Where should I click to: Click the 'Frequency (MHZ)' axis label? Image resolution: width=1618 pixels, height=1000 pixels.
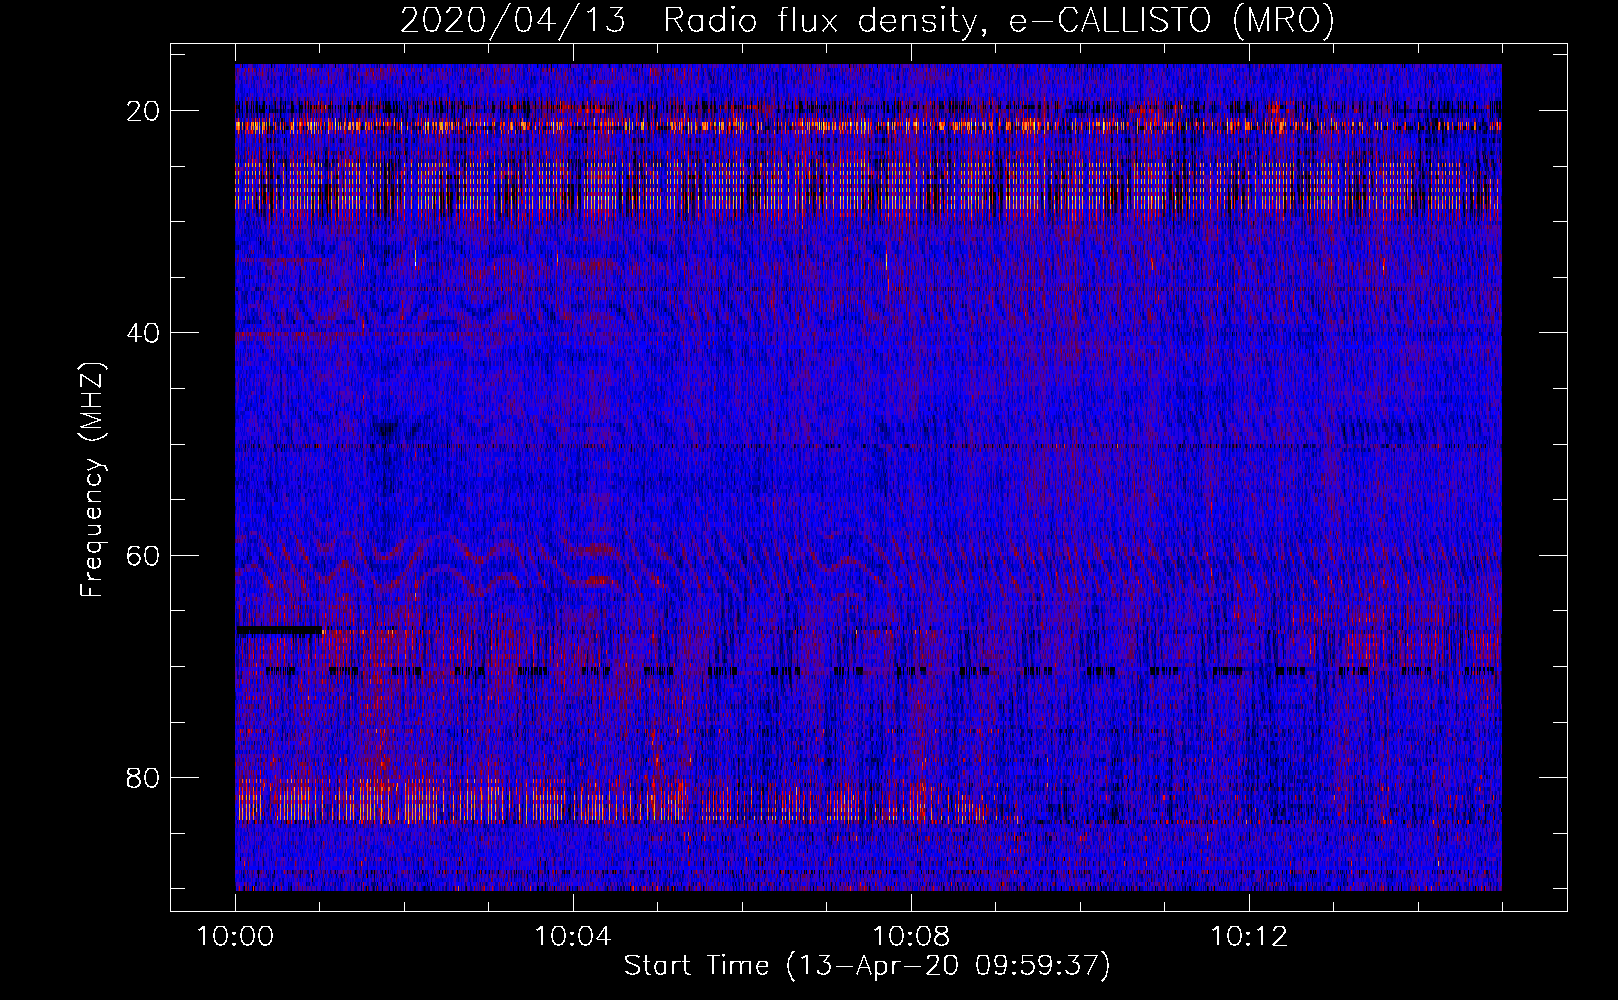92,480
